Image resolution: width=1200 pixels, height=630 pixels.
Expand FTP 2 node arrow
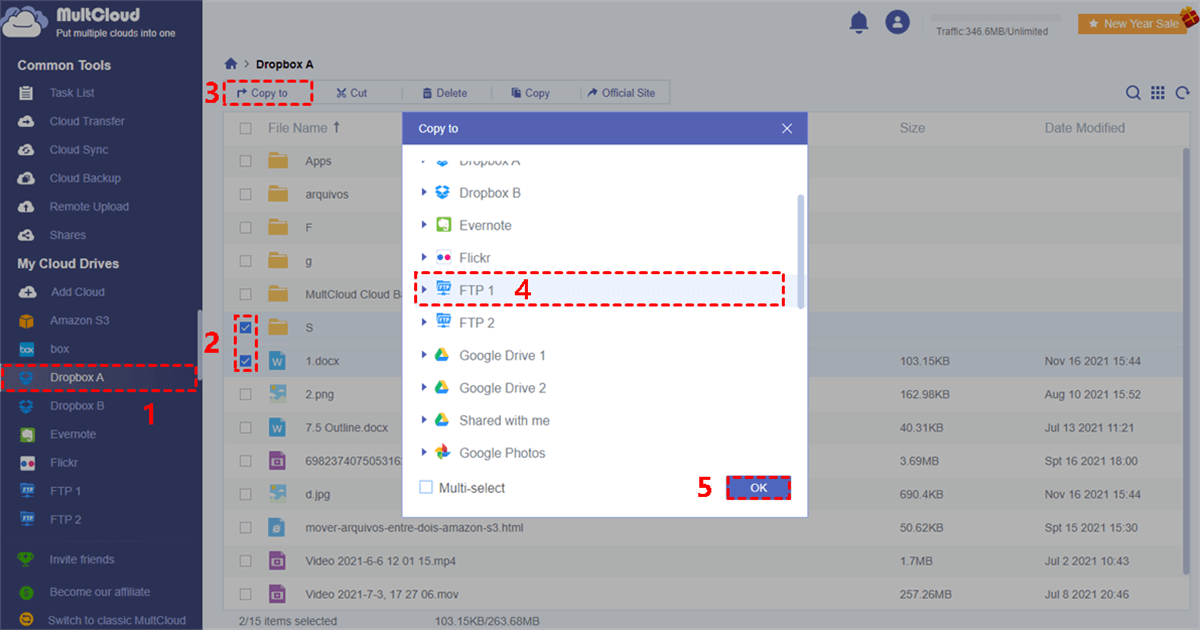point(425,323)
